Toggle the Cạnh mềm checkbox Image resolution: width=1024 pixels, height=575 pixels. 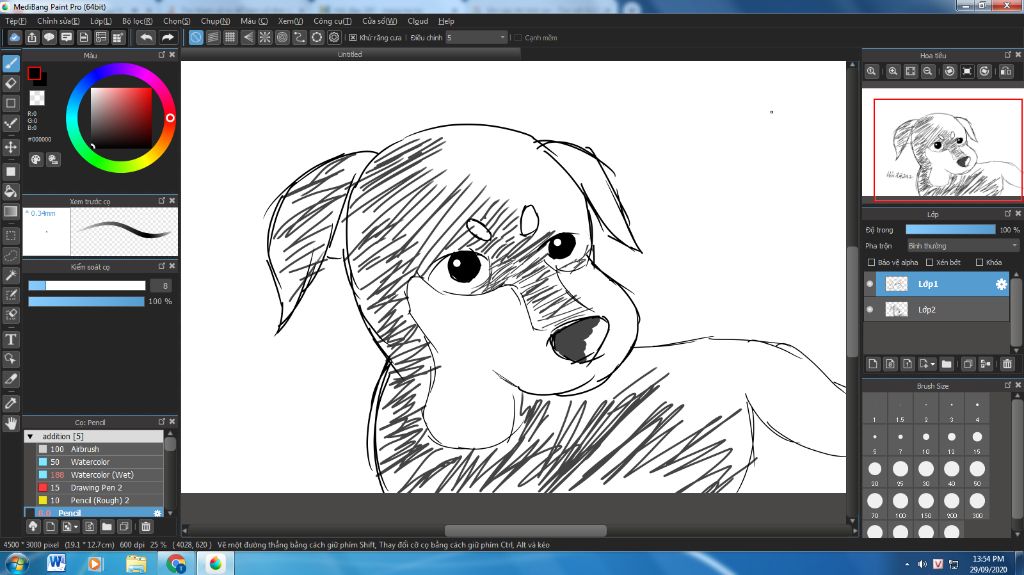pyautogui.click(x=518, y=38)
